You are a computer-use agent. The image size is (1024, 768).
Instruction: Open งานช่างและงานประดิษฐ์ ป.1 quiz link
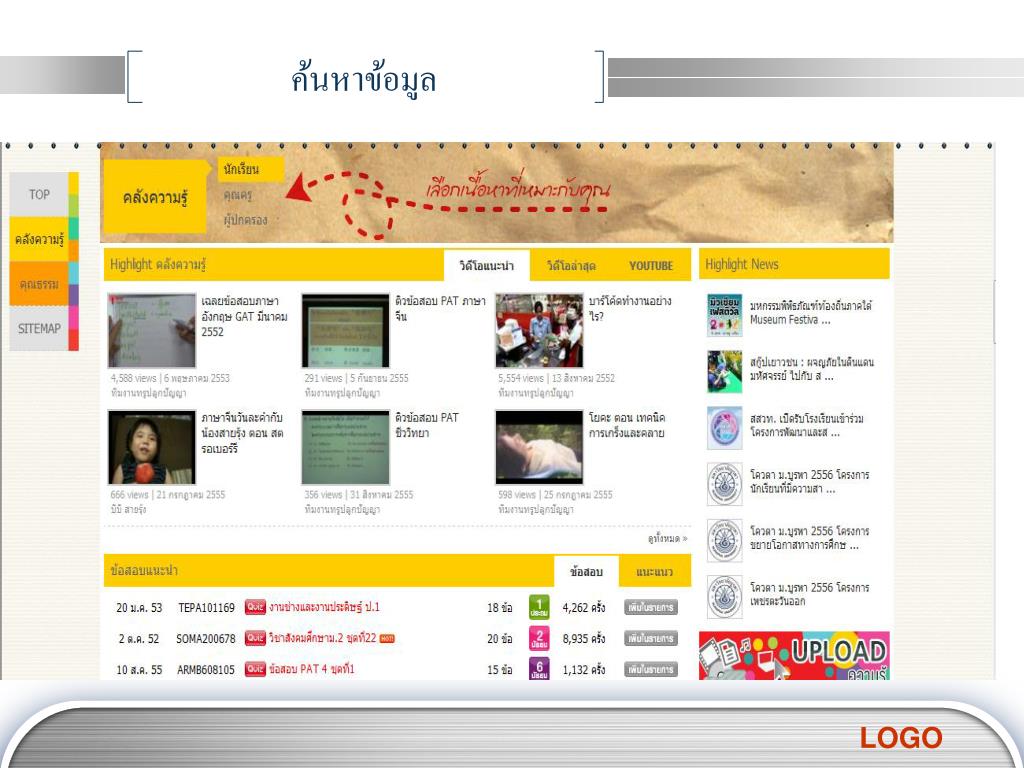[324, 607]
